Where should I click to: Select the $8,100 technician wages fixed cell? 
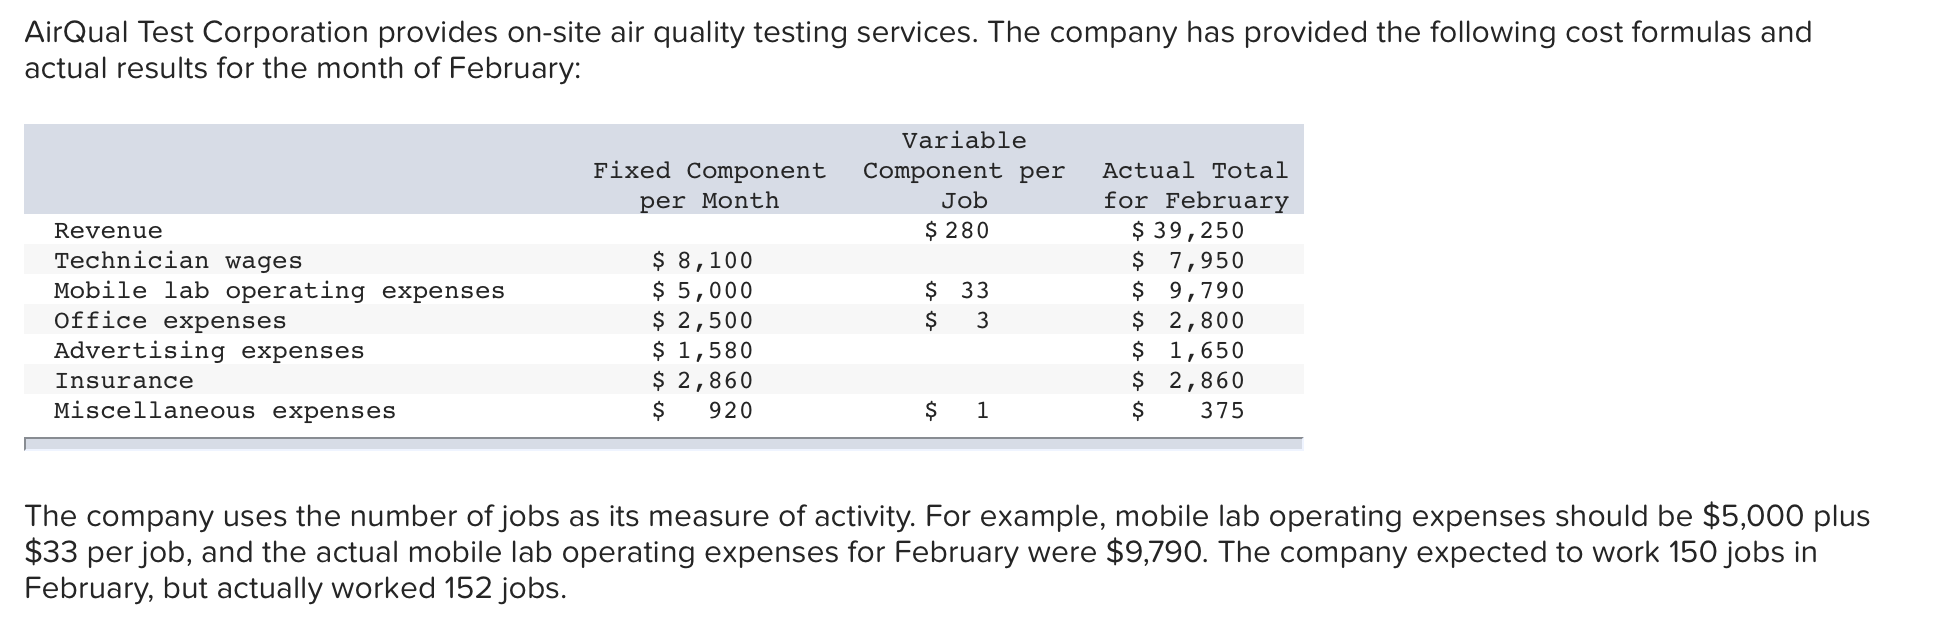point(702,261)
